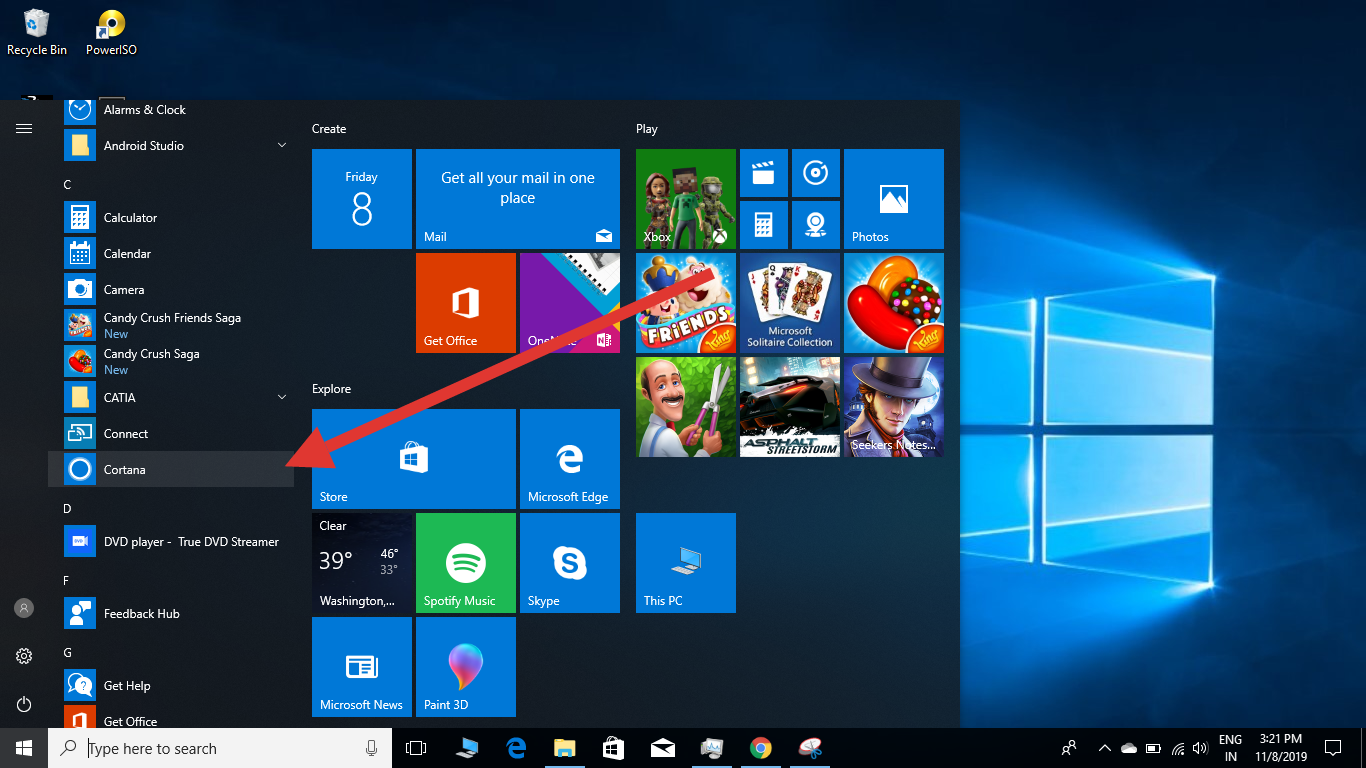The width and height of the screenshot is (1366, 768).
Task: Open the Microsoft News tile
Action: tap(362, 667)
